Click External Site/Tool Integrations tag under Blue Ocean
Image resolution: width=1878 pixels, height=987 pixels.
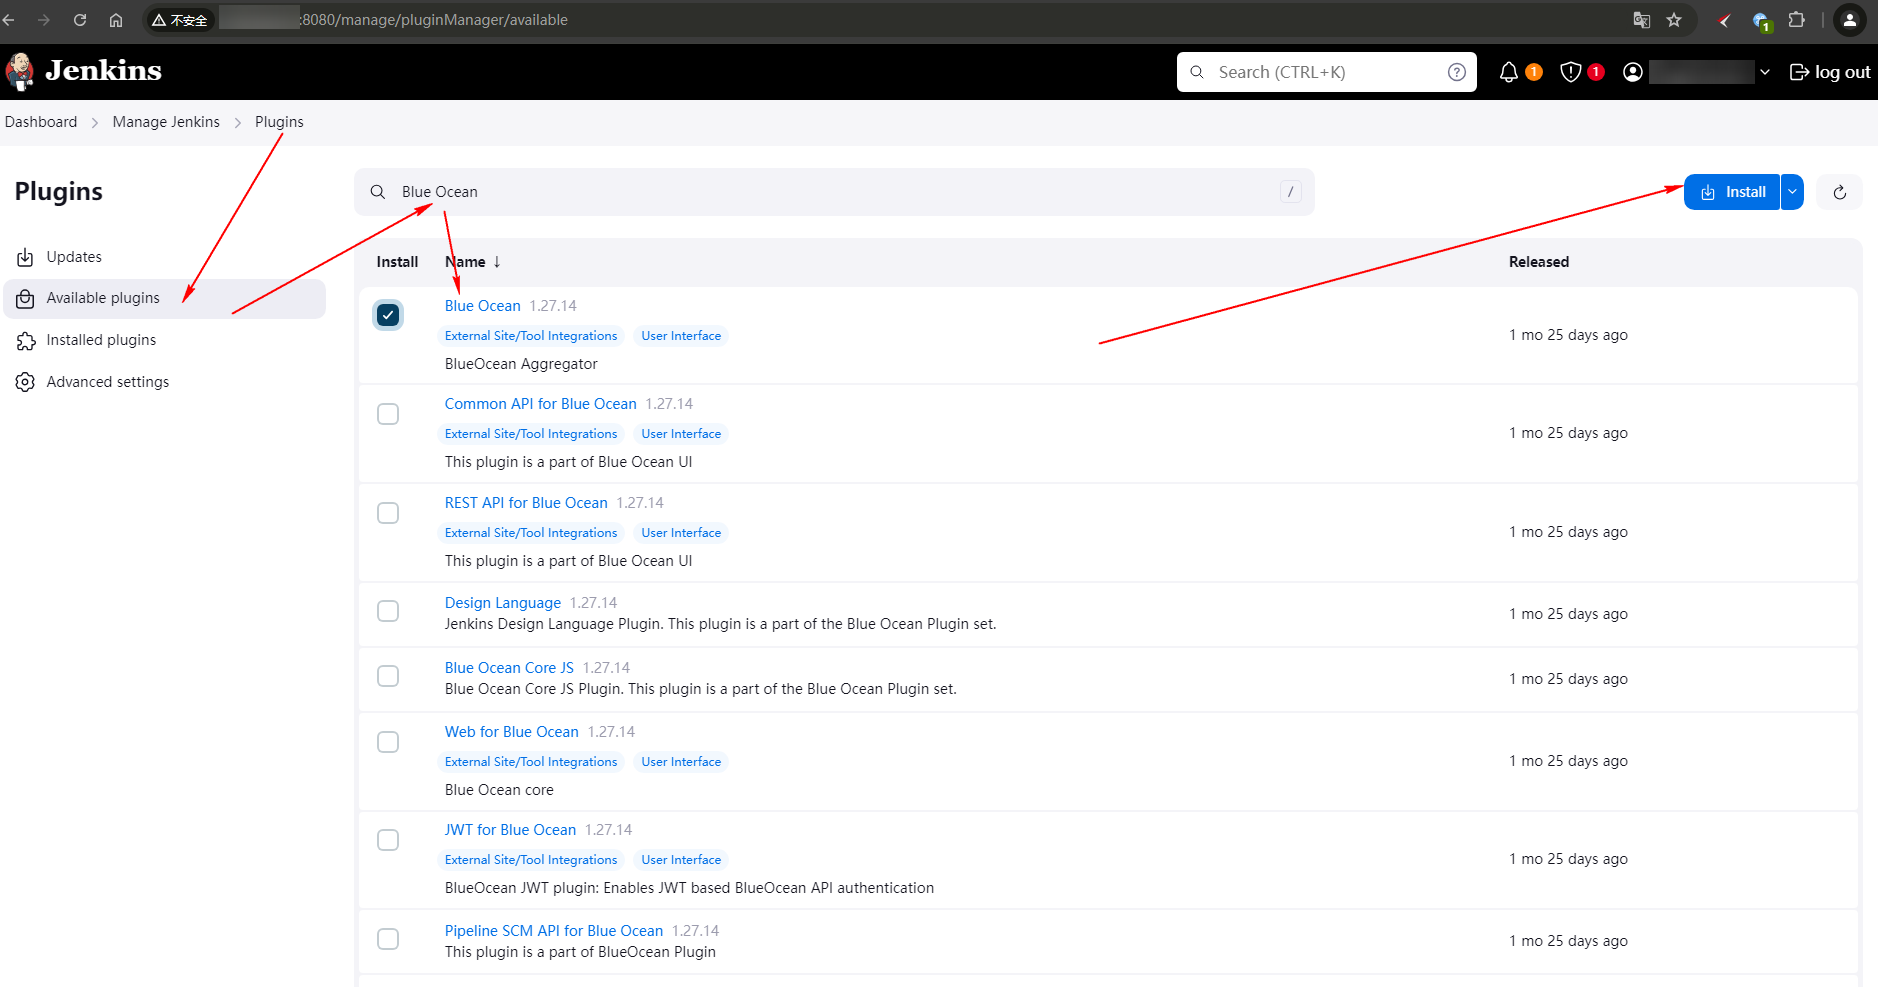click(x=531, y=336)
